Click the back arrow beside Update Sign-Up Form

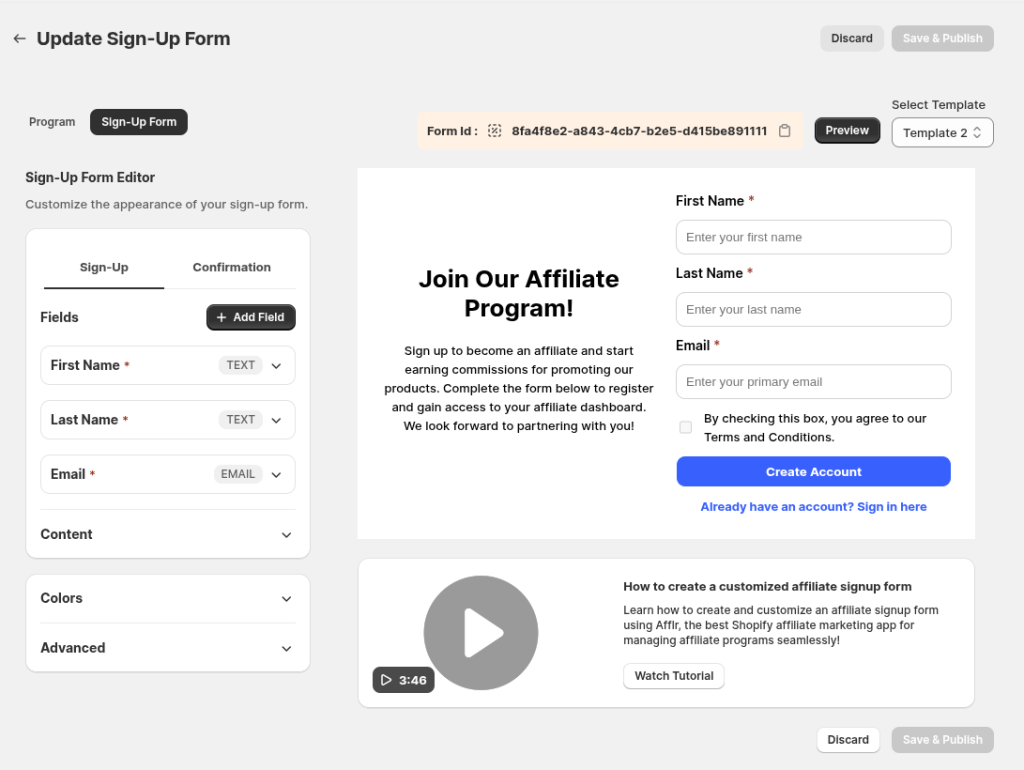point(18,38)
